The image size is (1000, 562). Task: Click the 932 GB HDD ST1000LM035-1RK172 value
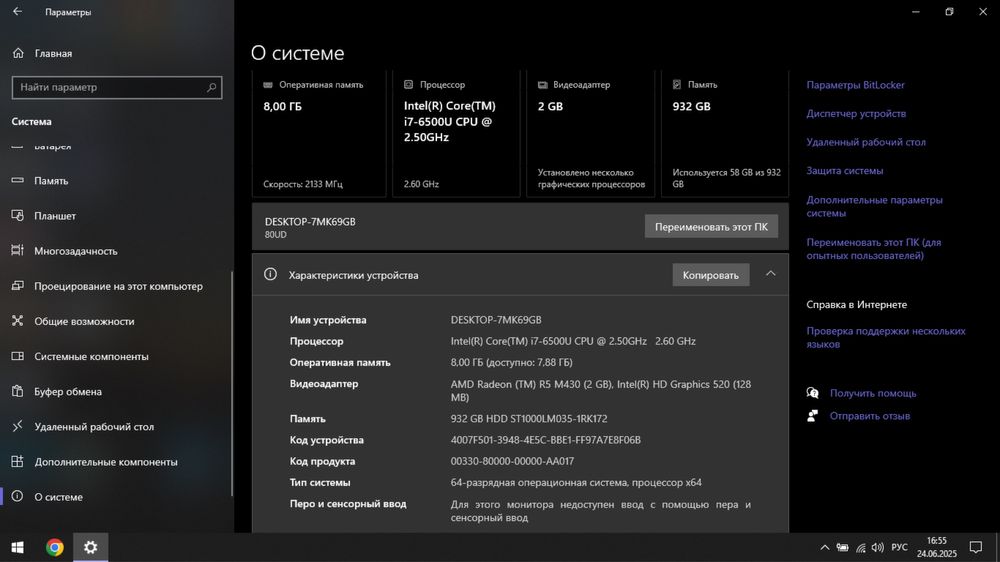pos(529,419)
